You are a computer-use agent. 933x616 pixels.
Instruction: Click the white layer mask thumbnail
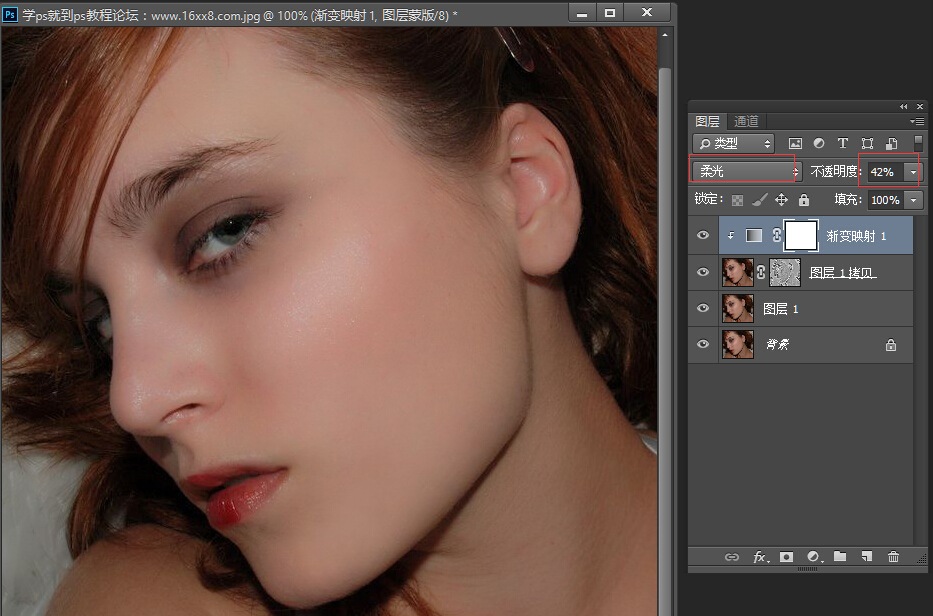click(801, 236)
